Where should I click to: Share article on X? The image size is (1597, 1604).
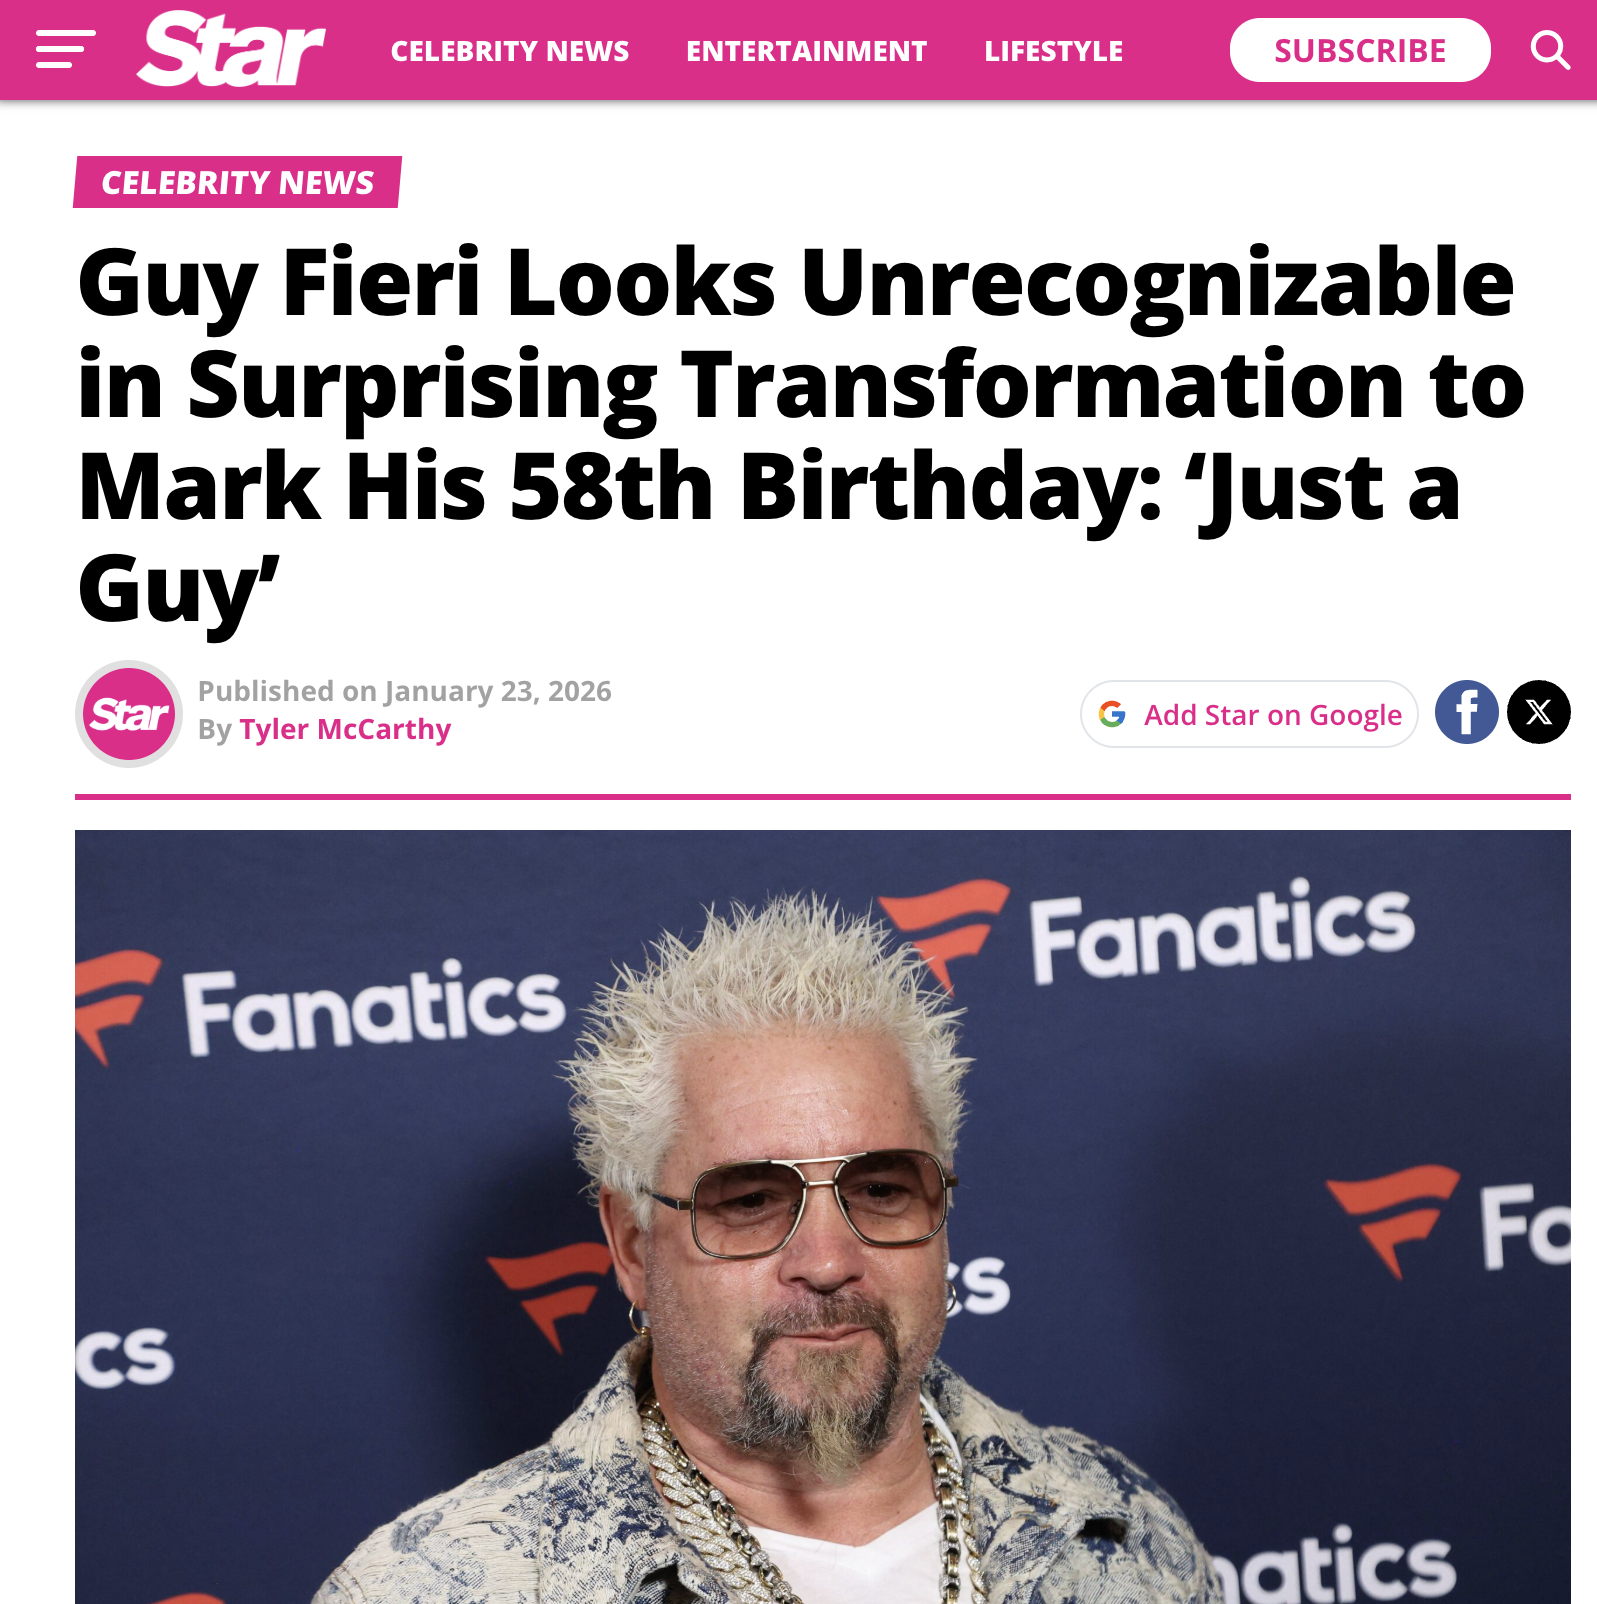[1538, 712]
